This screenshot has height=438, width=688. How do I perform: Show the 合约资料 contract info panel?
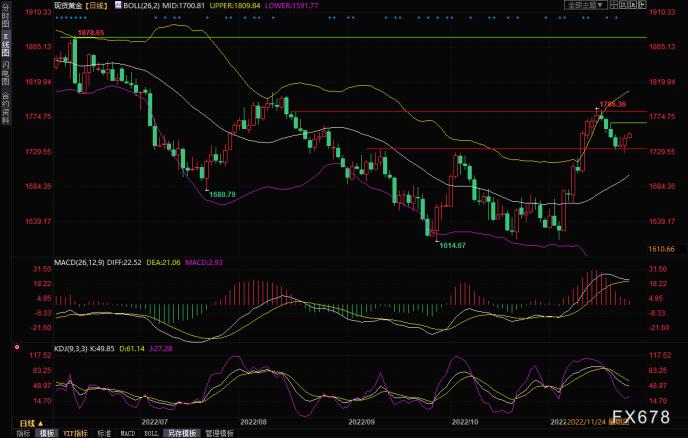tap(5, 102)
